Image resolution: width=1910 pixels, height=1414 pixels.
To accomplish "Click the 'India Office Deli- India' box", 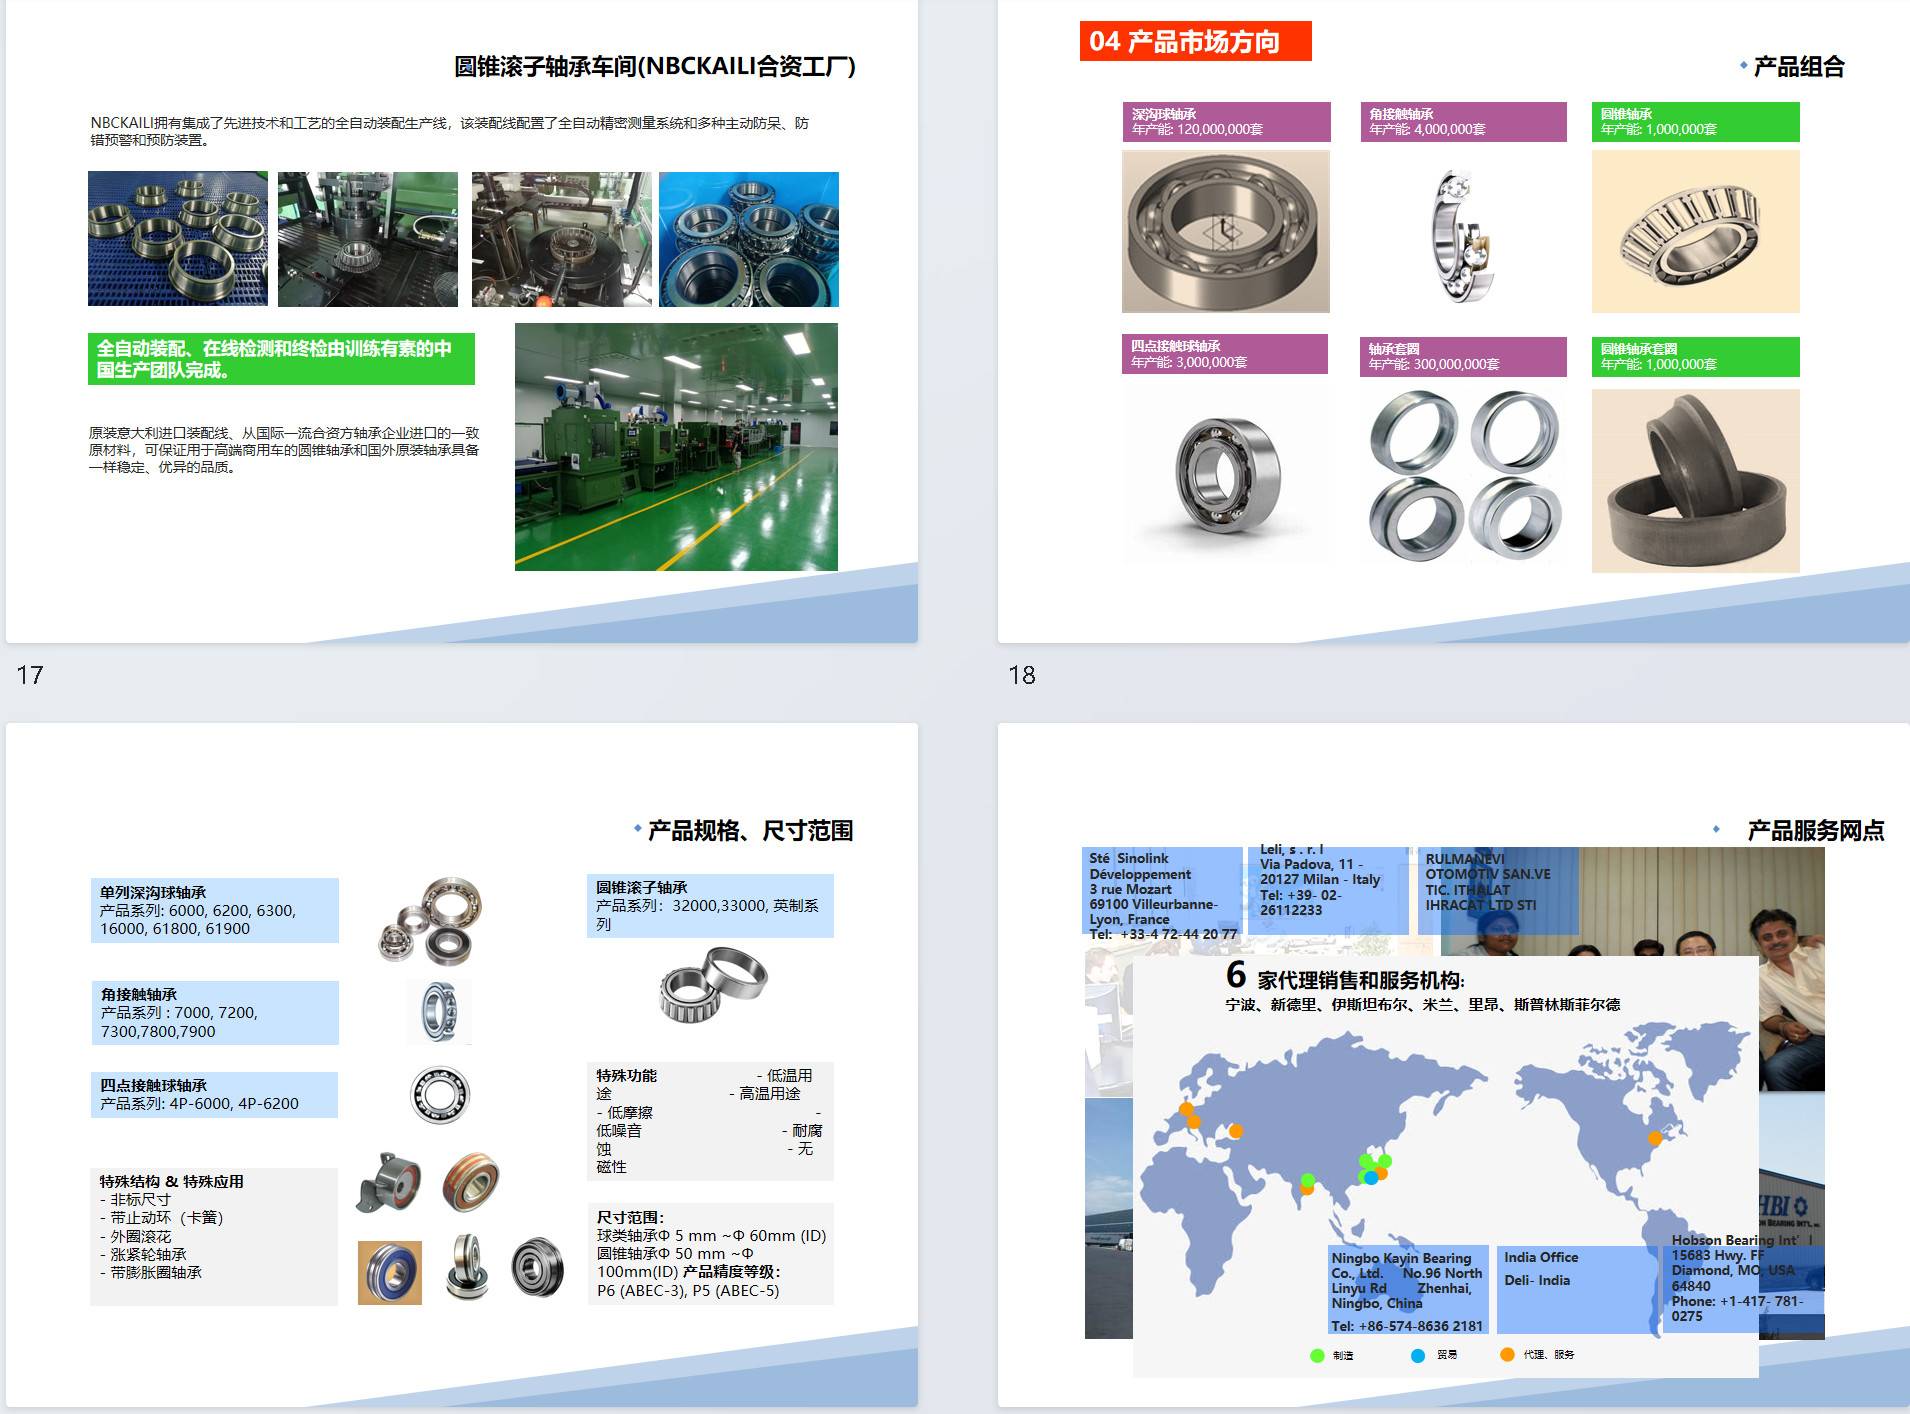I will [x=1578, y=1290].
